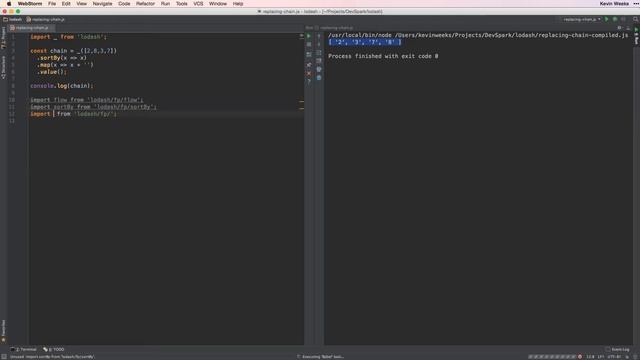Click the Stop icon in main toolbar
The height and width of the screenshot is (360, 640).
(623, 19)
